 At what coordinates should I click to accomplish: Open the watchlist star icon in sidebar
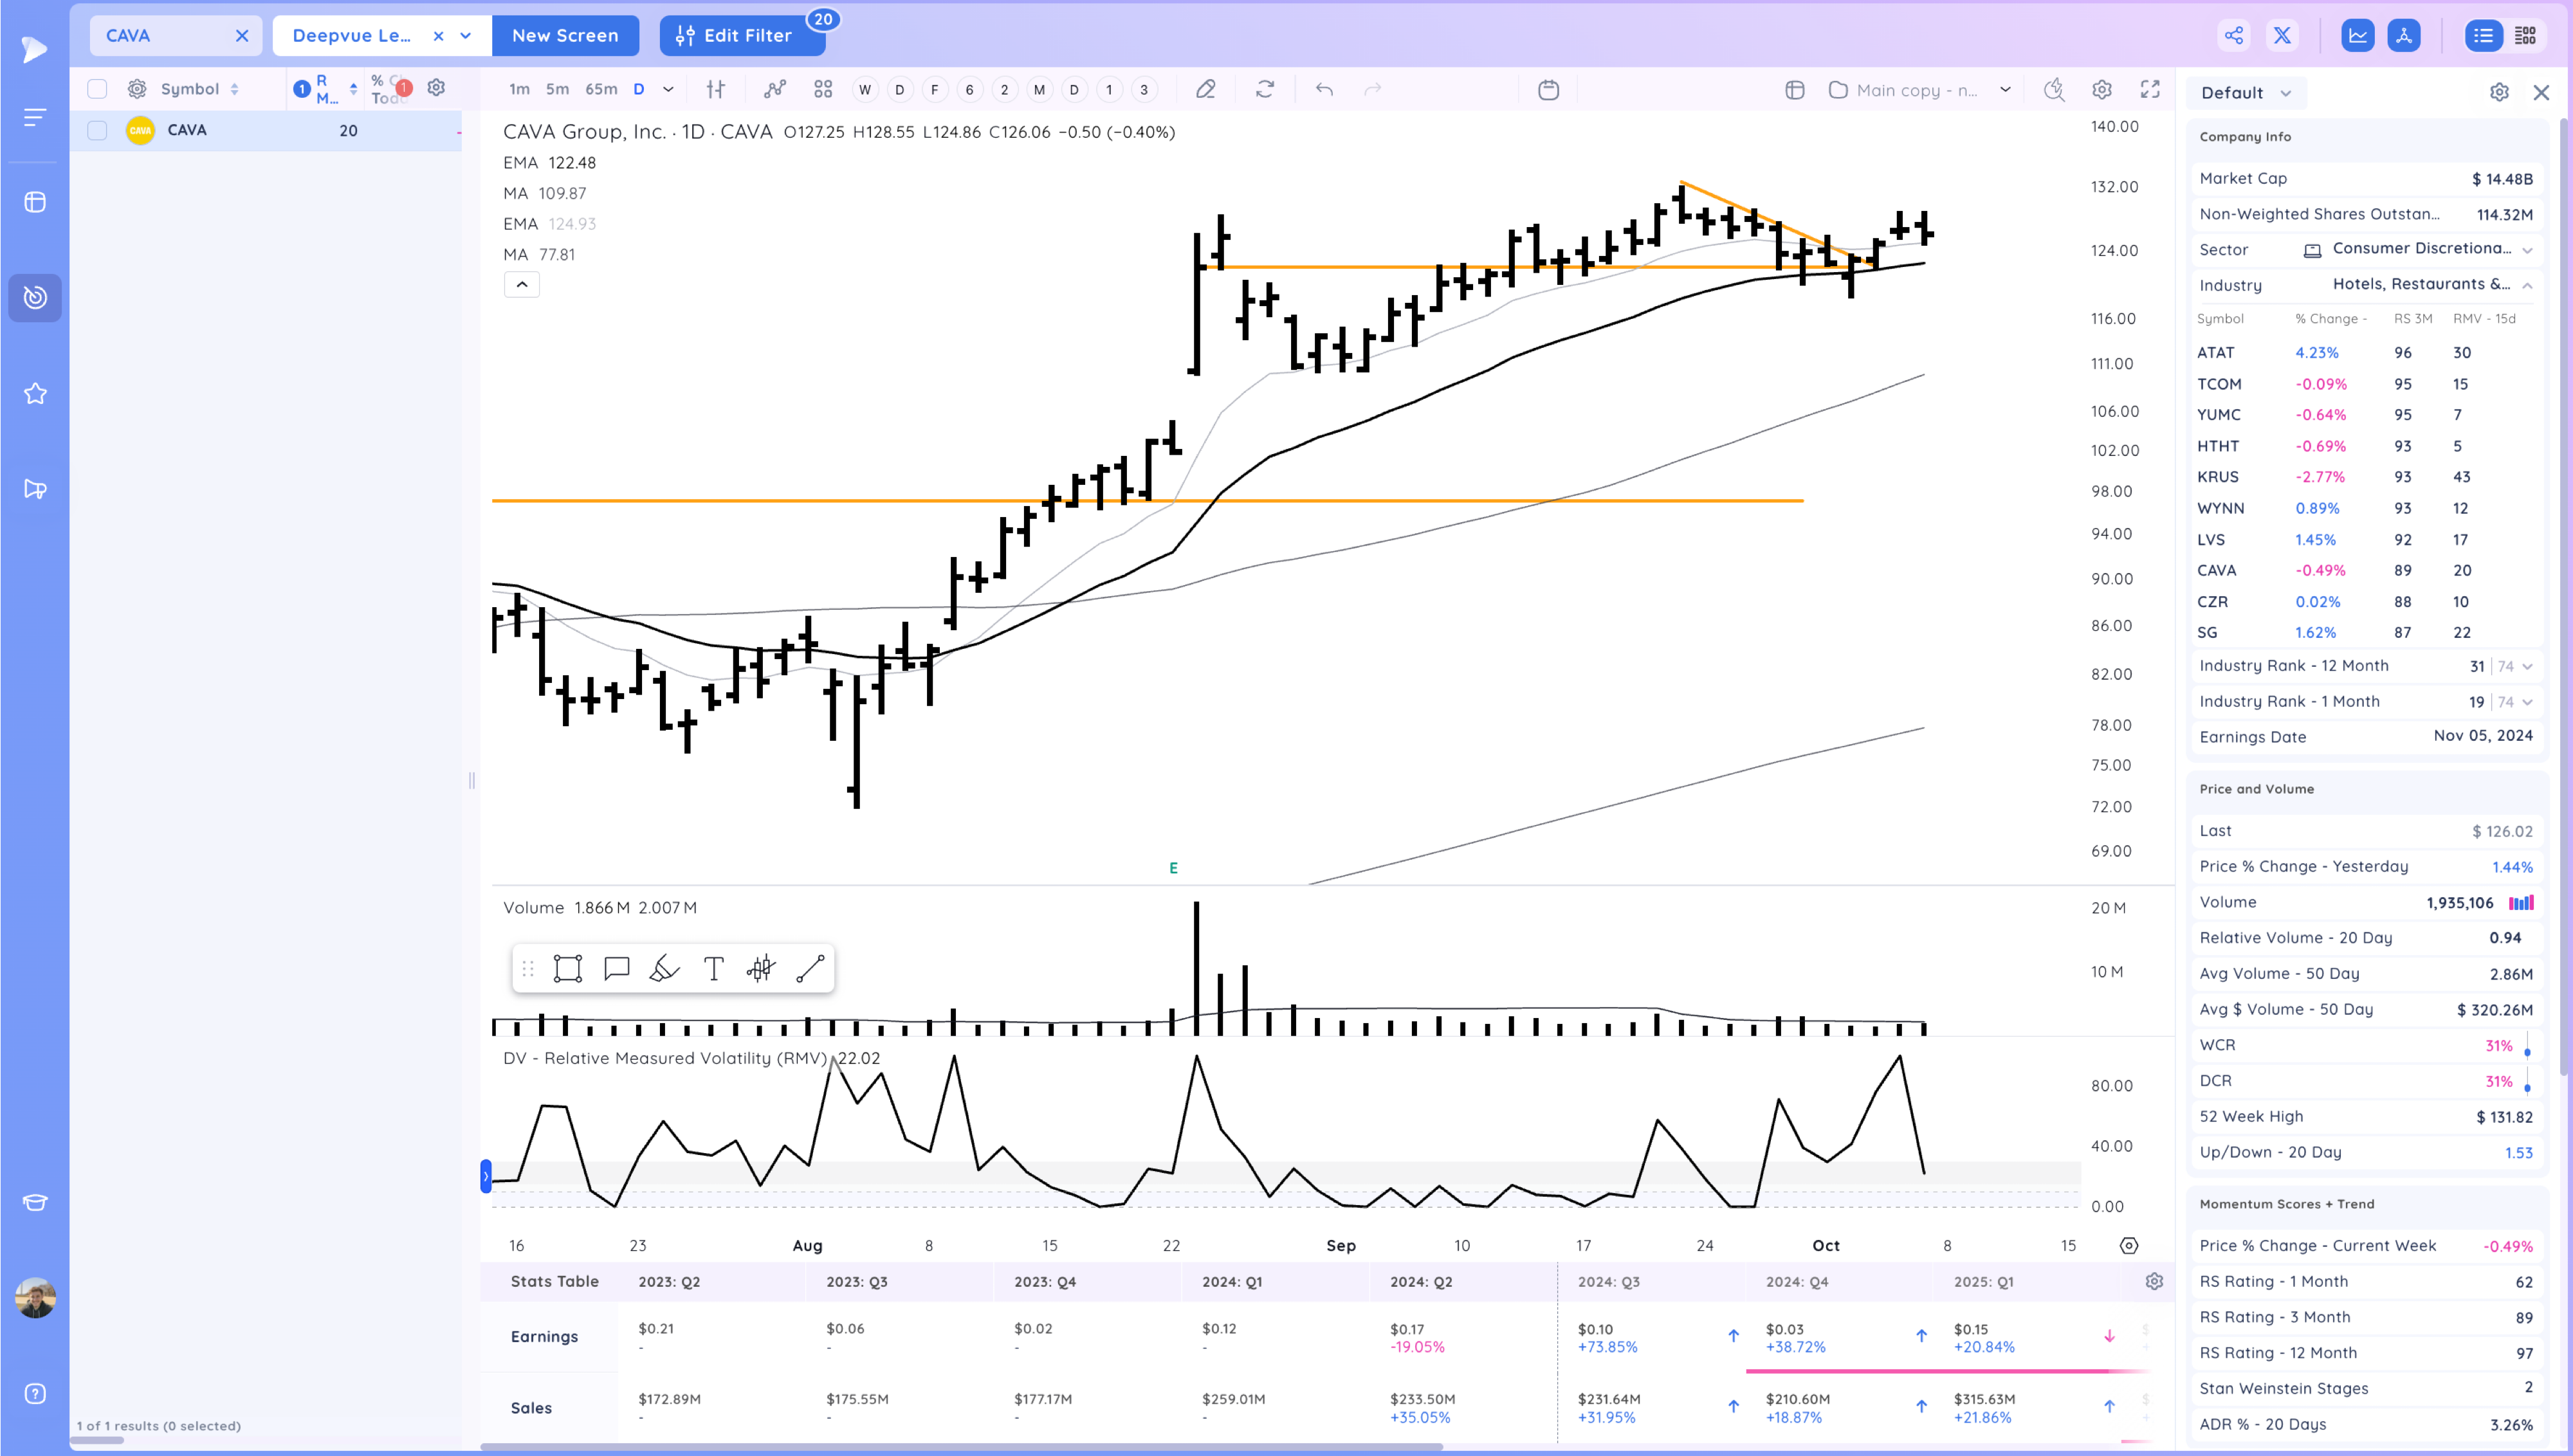(35, 394)
